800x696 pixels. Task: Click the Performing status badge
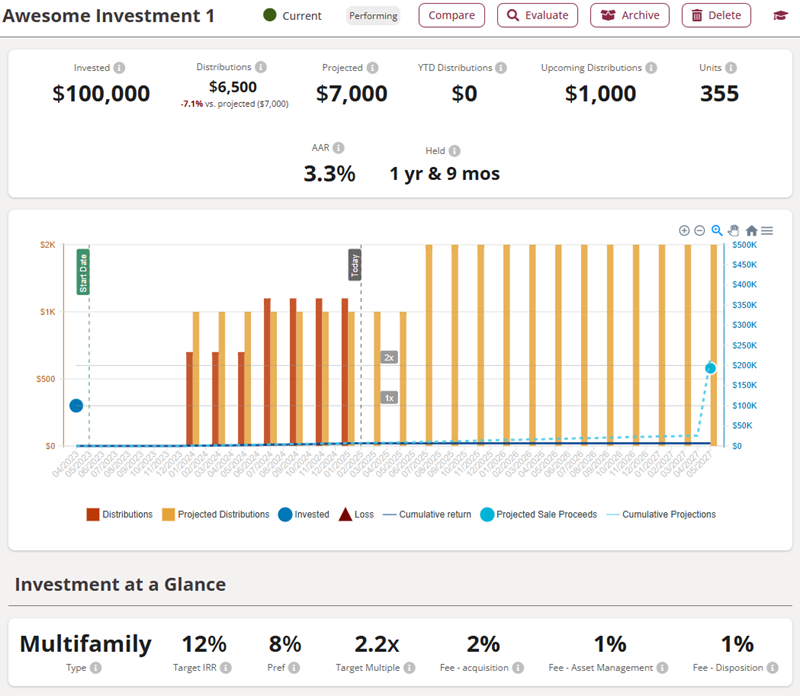(x=373, y=16)
